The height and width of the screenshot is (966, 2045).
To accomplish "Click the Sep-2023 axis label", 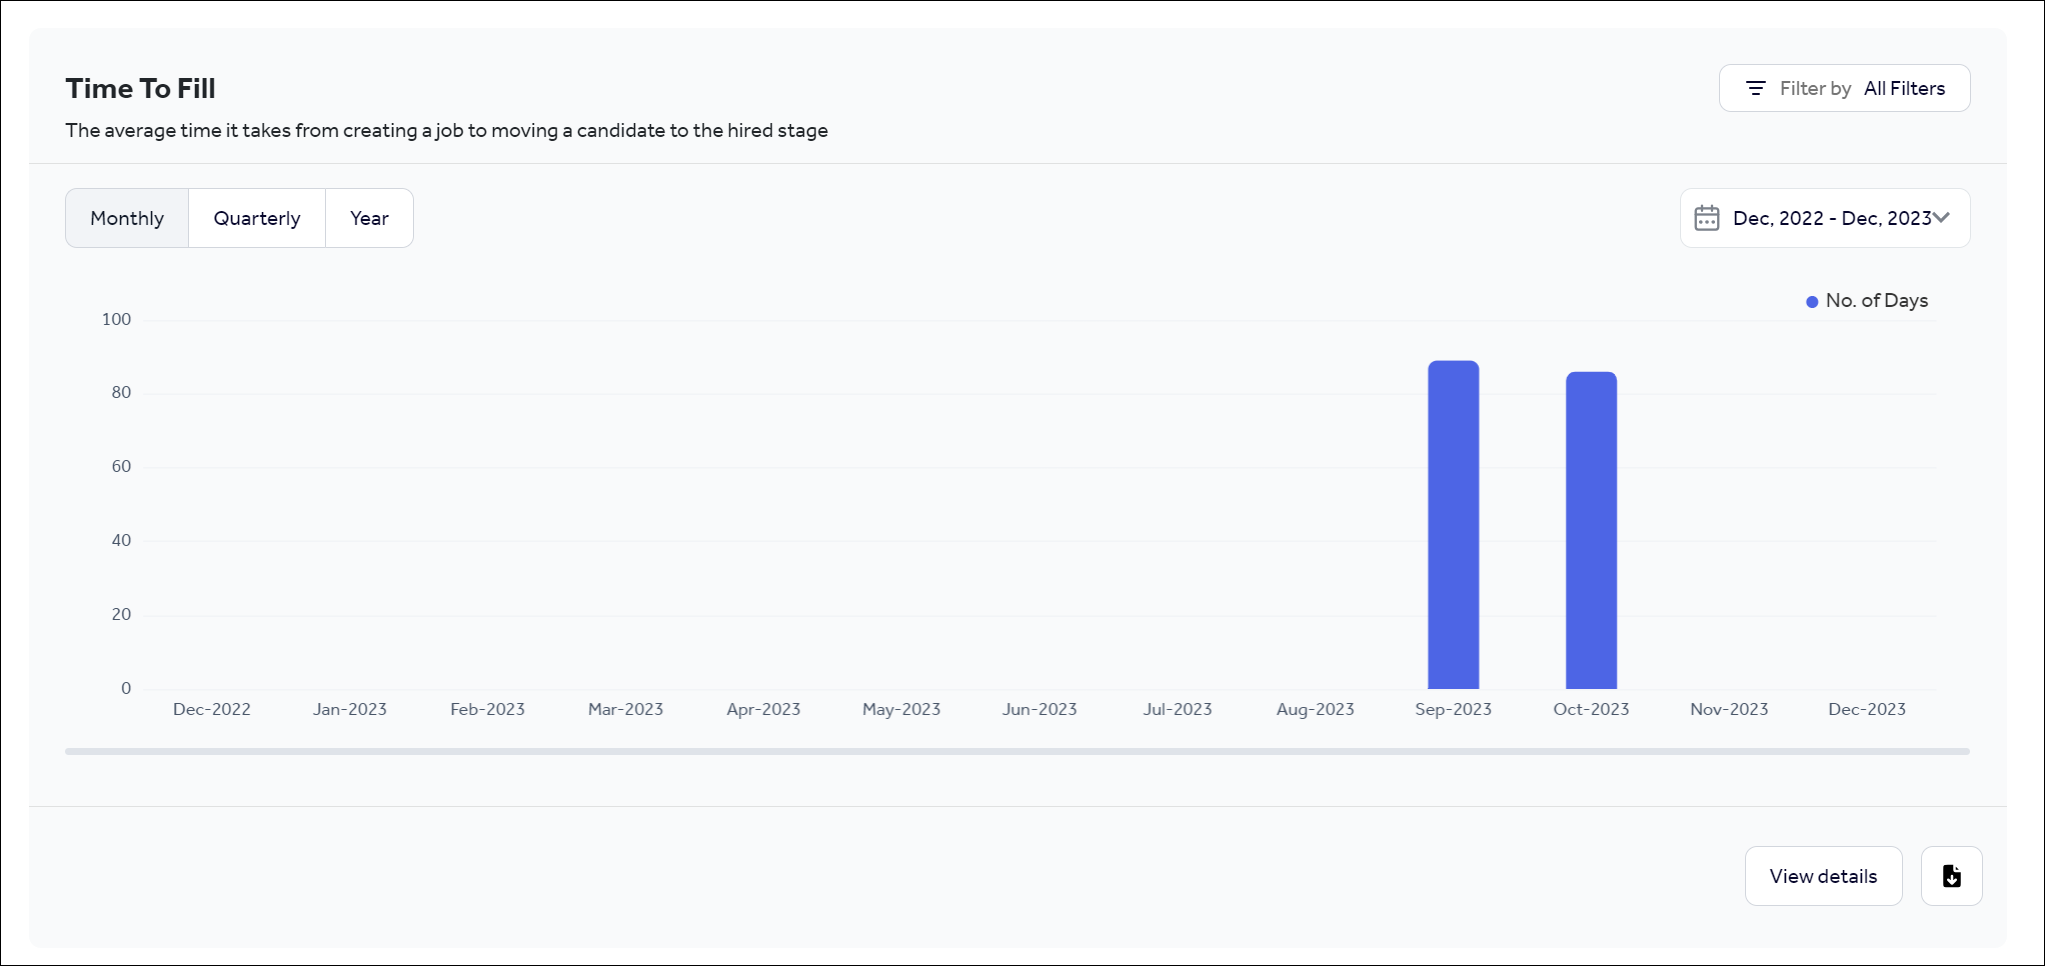I will tap(1453, 709).
